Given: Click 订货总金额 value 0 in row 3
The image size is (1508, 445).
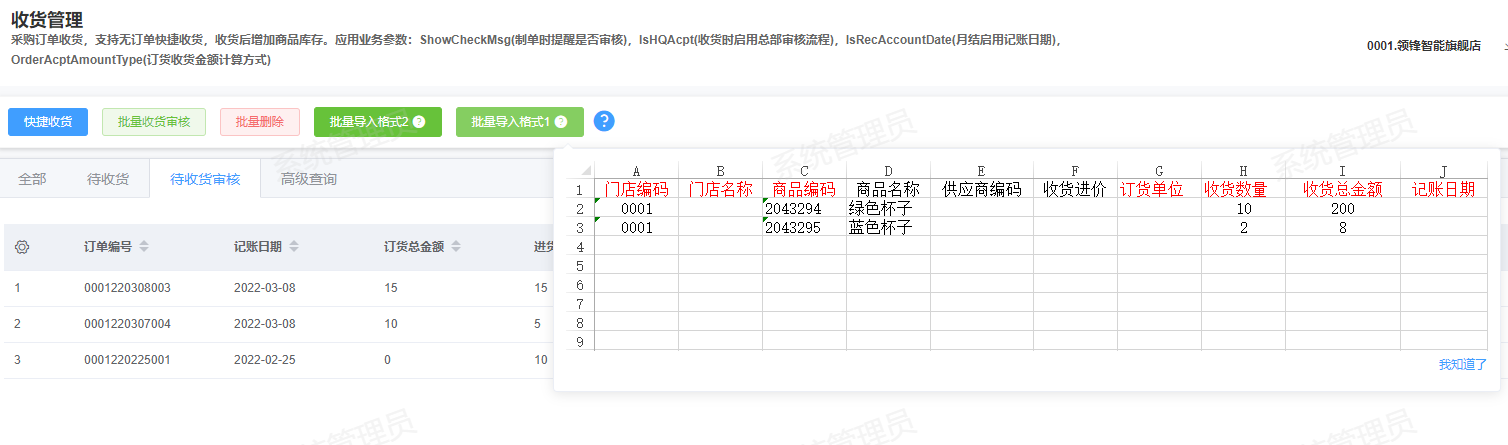Looking at the screenshot, I should (387, 360).
